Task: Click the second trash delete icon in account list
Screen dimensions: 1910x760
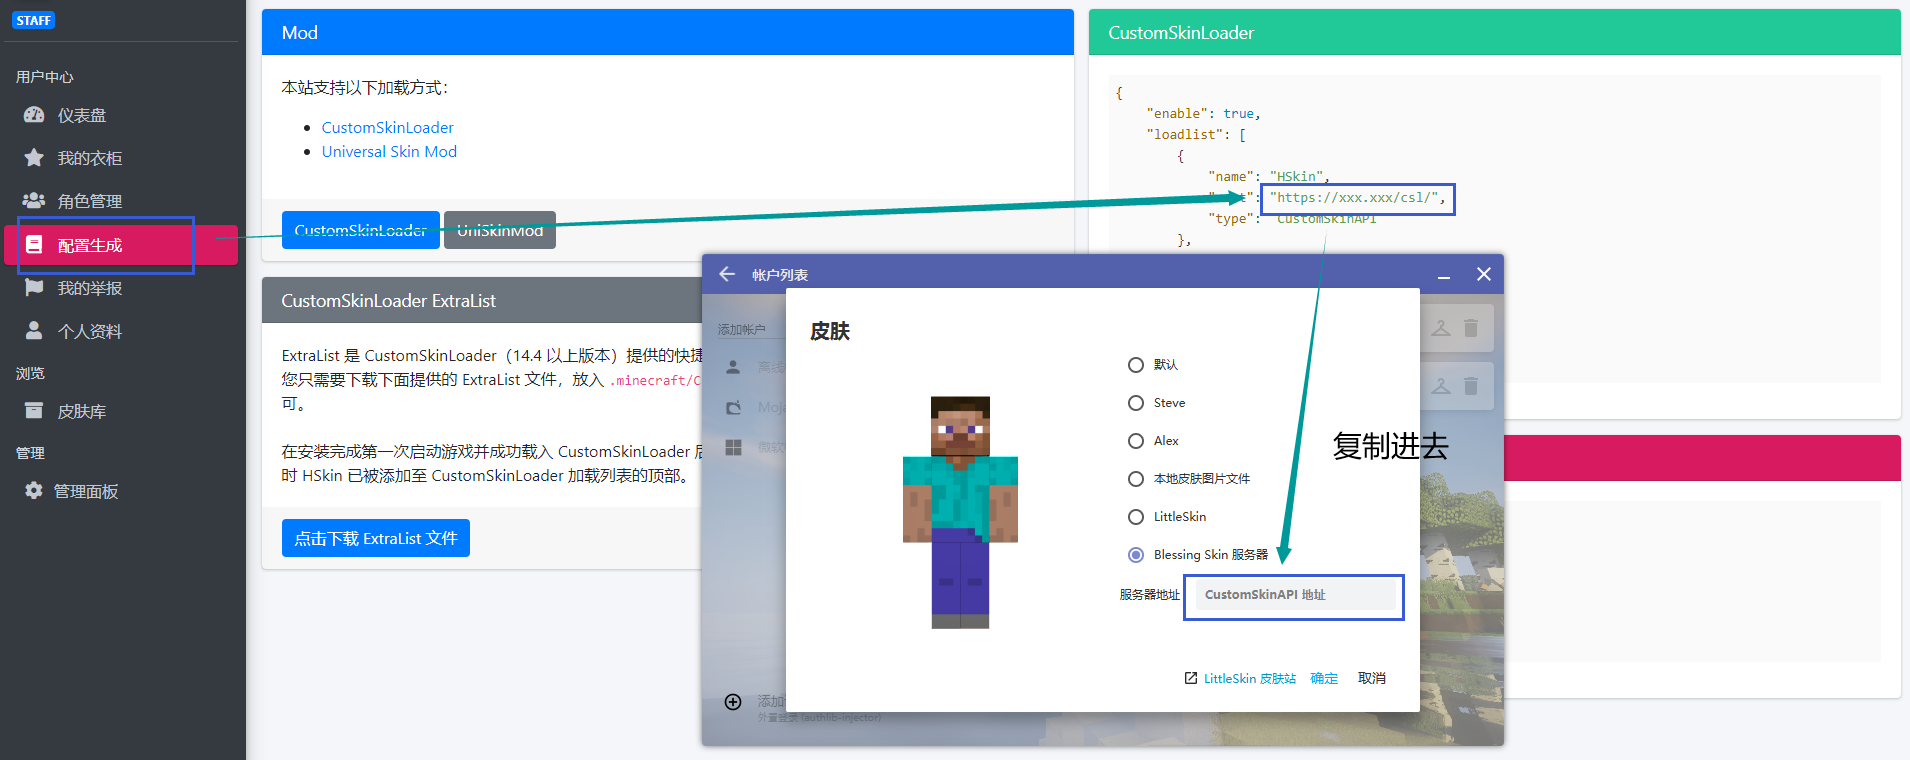Action: coord(1471,386)
